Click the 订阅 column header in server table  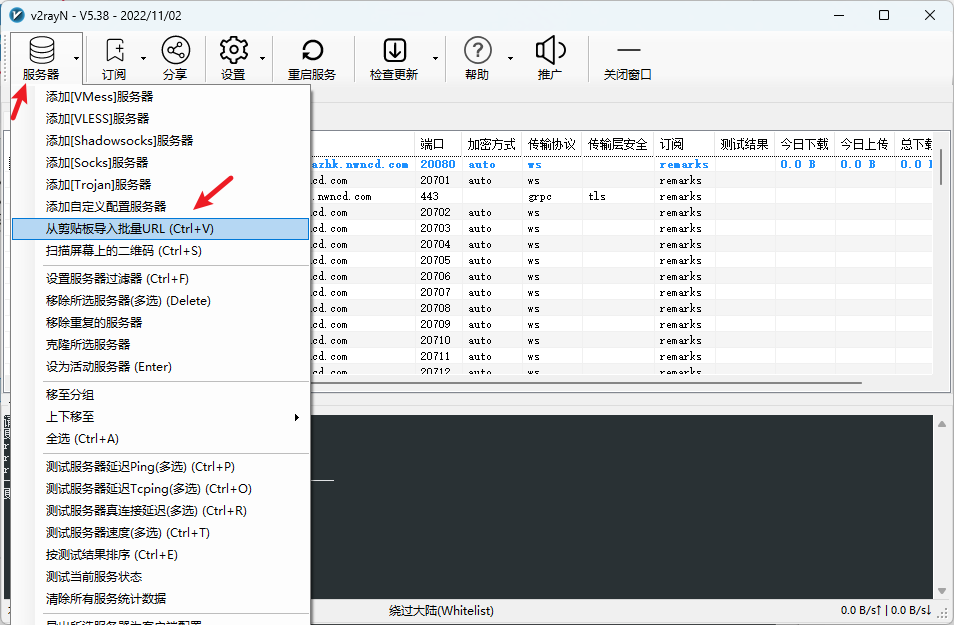684,144
